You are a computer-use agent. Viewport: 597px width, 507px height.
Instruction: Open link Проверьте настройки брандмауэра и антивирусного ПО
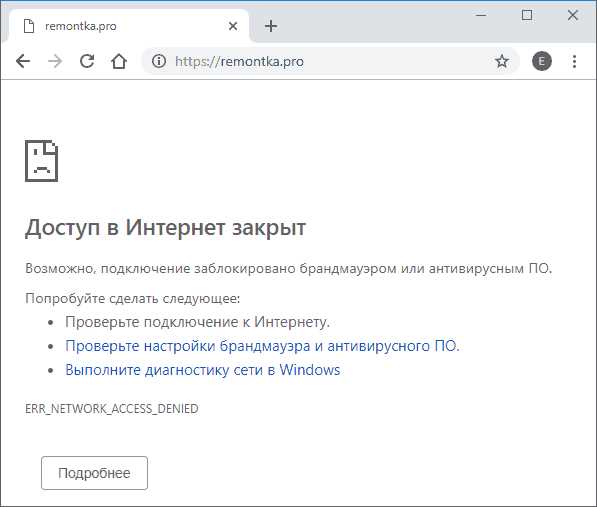[262, 346]
